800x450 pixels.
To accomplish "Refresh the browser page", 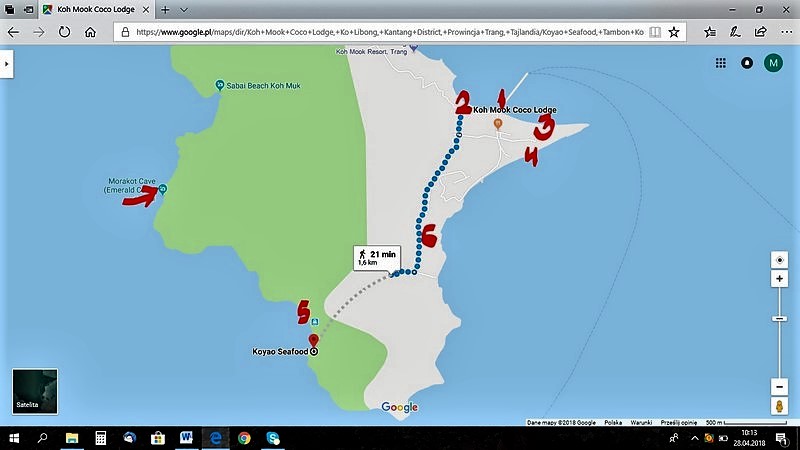I will (64, 32).
